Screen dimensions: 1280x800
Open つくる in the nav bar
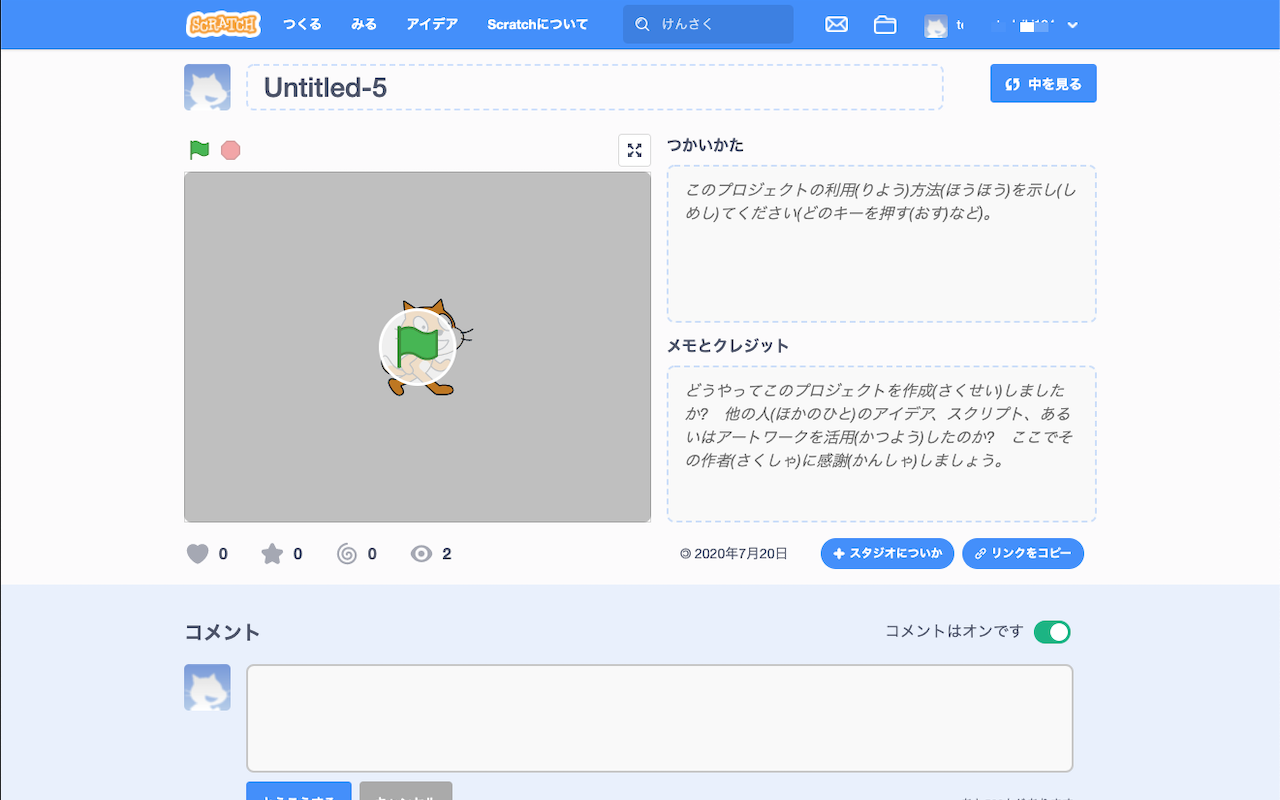(x=302, y=24)
